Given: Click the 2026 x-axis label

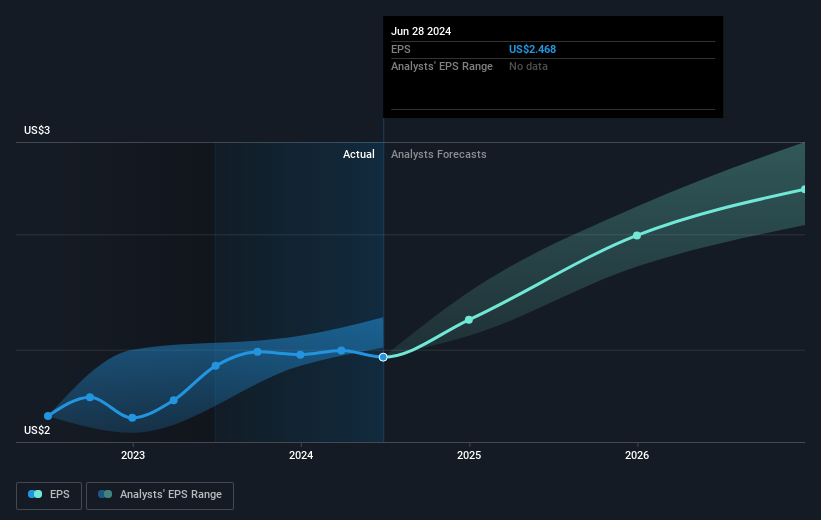Looking at the screenshot, I should (637, 455).
